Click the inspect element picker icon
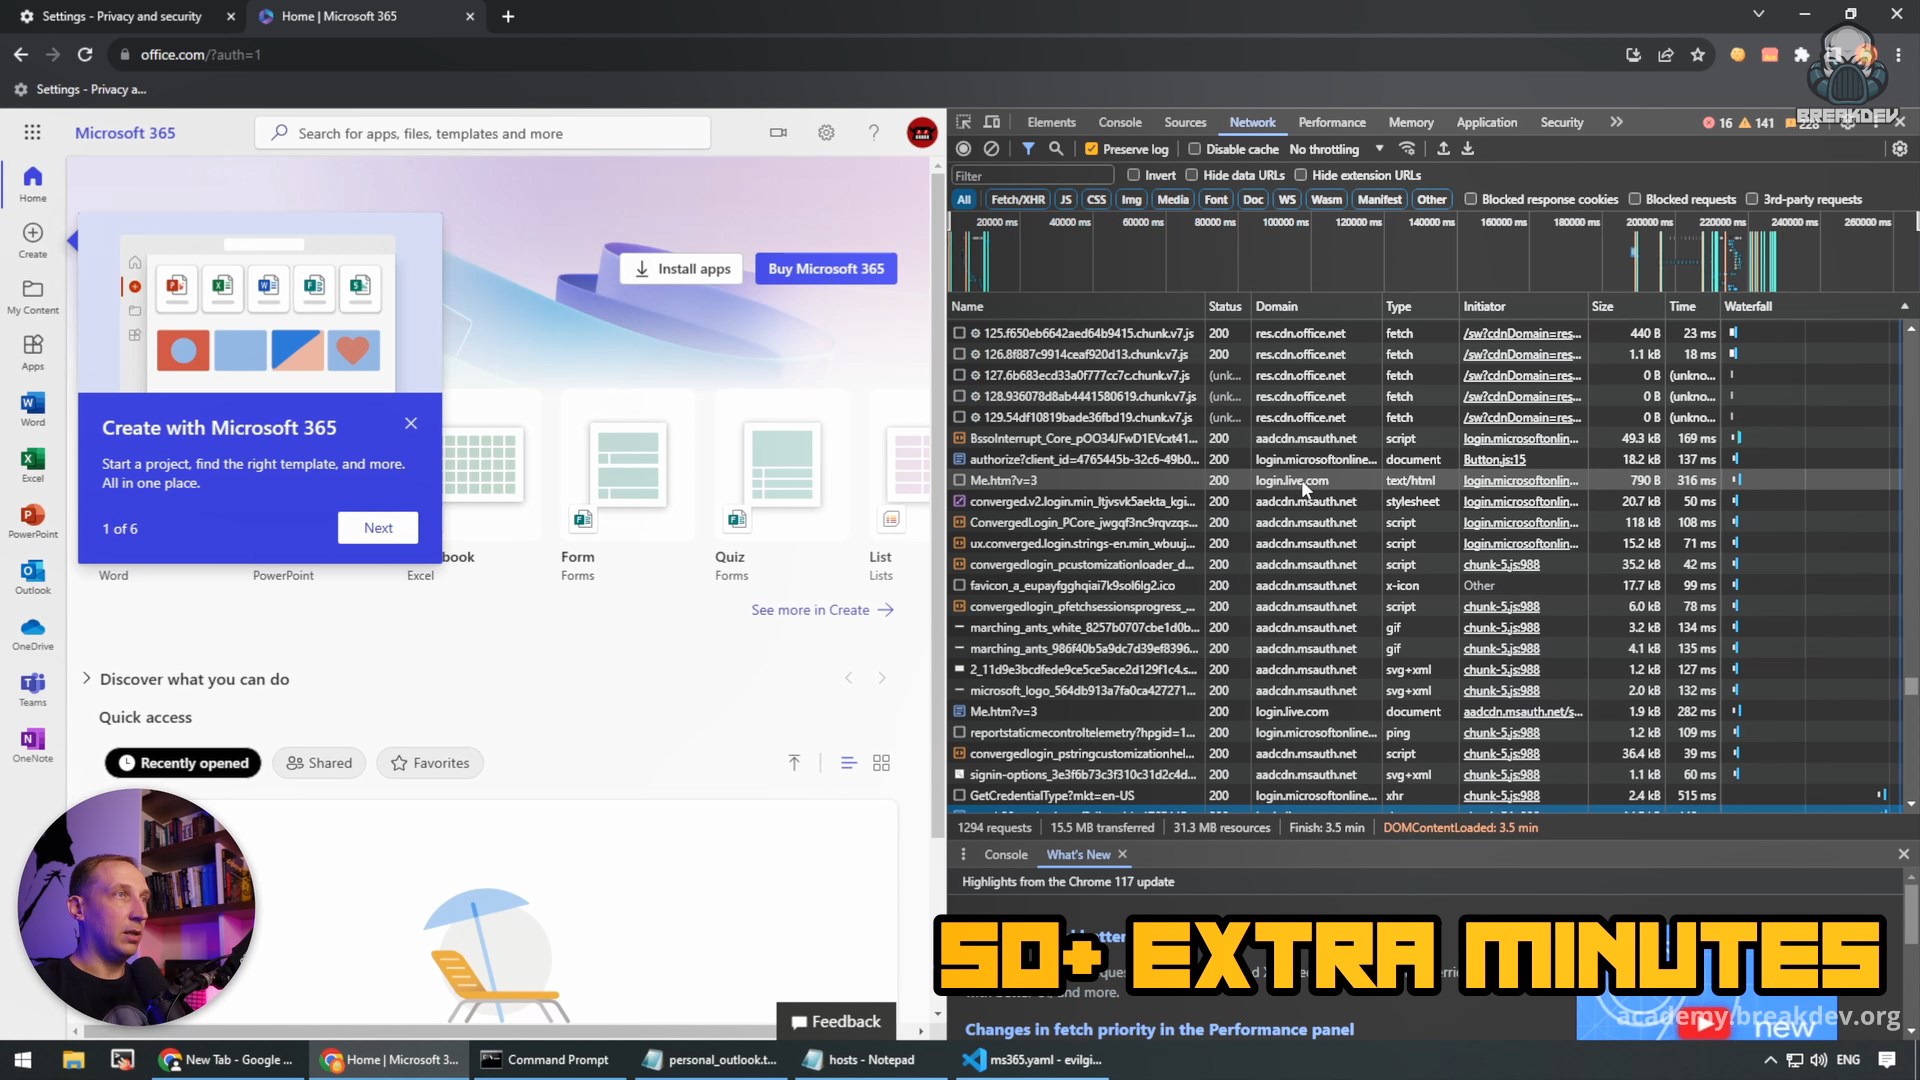Screen dimensions: 1920x1080 [x=963, y=122]
